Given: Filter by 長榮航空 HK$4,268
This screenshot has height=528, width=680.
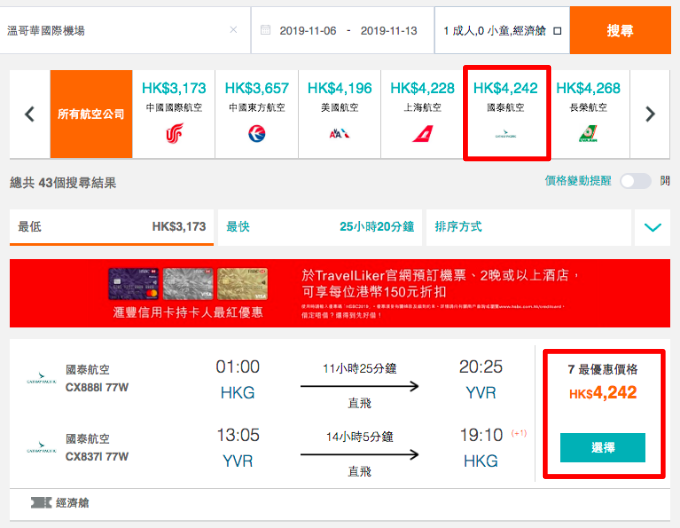Looking at the screenshot, I should click(588, 114).
